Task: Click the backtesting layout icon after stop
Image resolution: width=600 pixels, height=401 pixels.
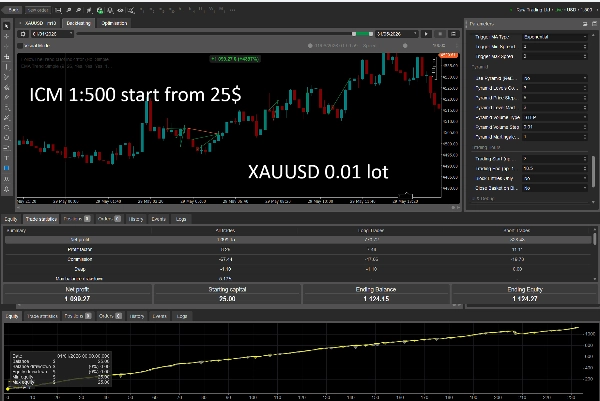Action: 453,34
